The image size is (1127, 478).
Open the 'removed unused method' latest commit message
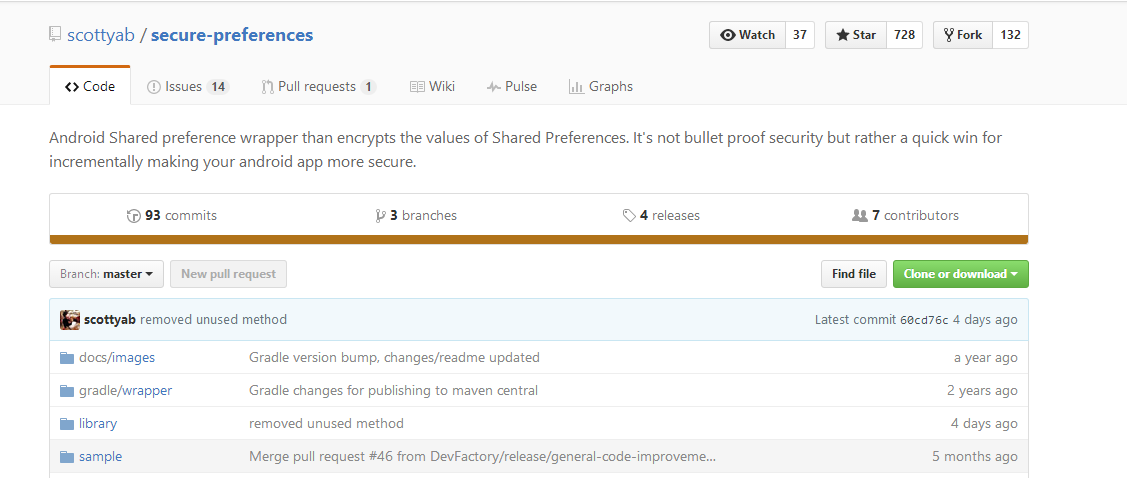tap(213, 320)
